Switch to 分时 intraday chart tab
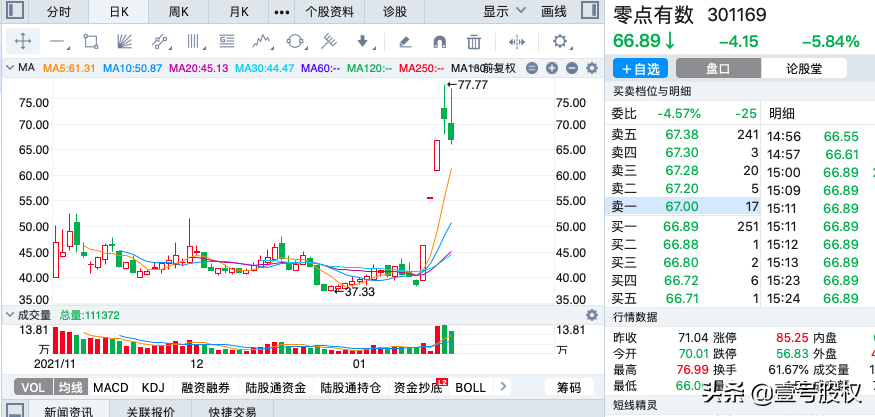Image resolution: width=875 pixels, height=417 pixels. coord(59,11)
